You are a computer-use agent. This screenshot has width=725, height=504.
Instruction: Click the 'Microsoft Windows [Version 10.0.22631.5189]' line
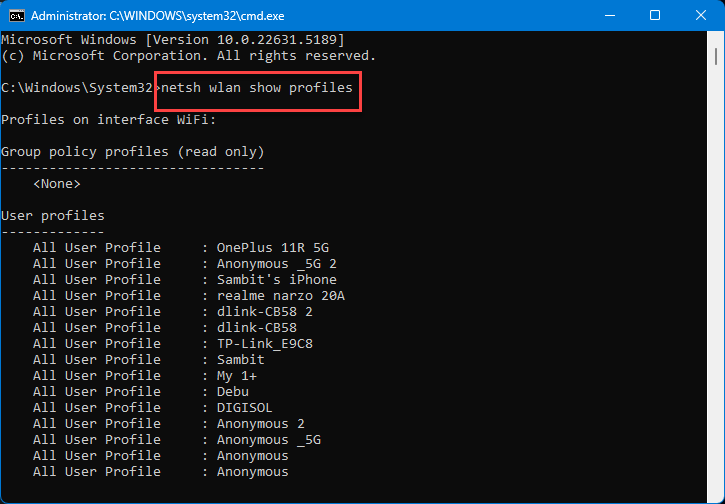coord(173,40)
